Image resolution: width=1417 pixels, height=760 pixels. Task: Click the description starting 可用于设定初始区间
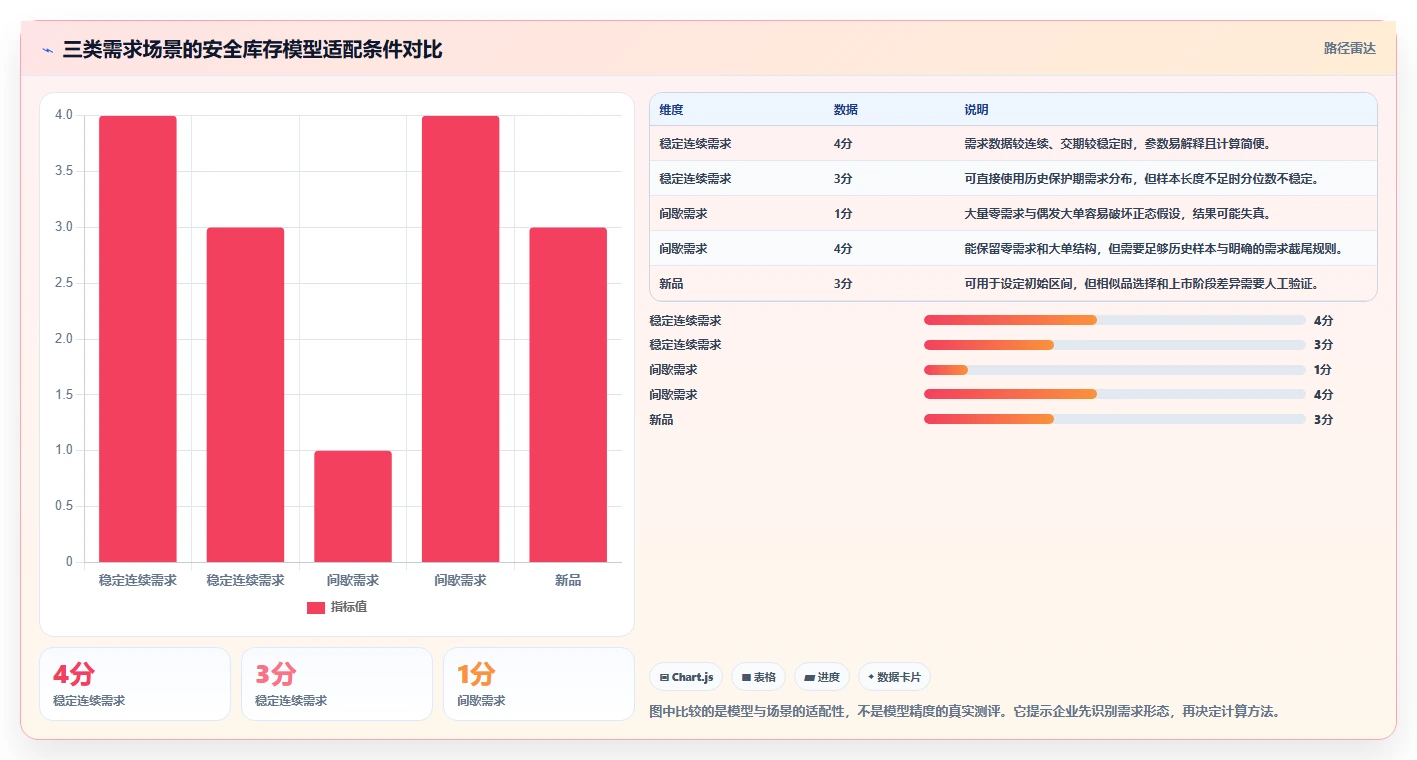point(1143,284)
